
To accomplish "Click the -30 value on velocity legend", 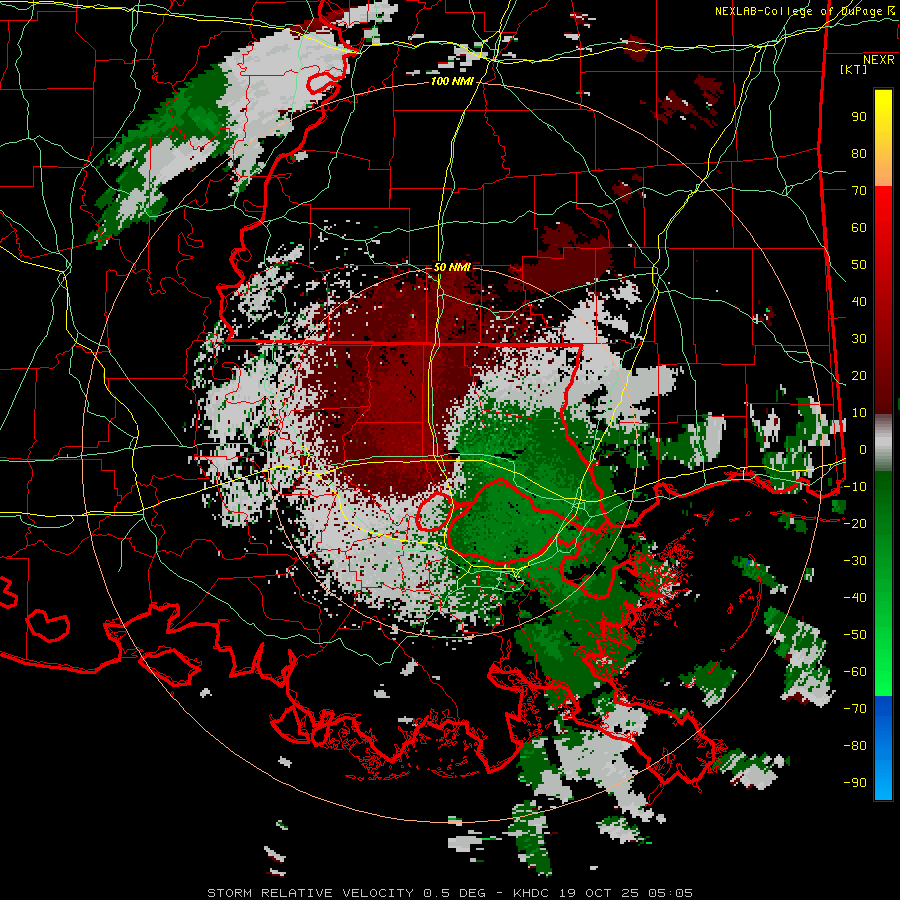I will point(855,561).
